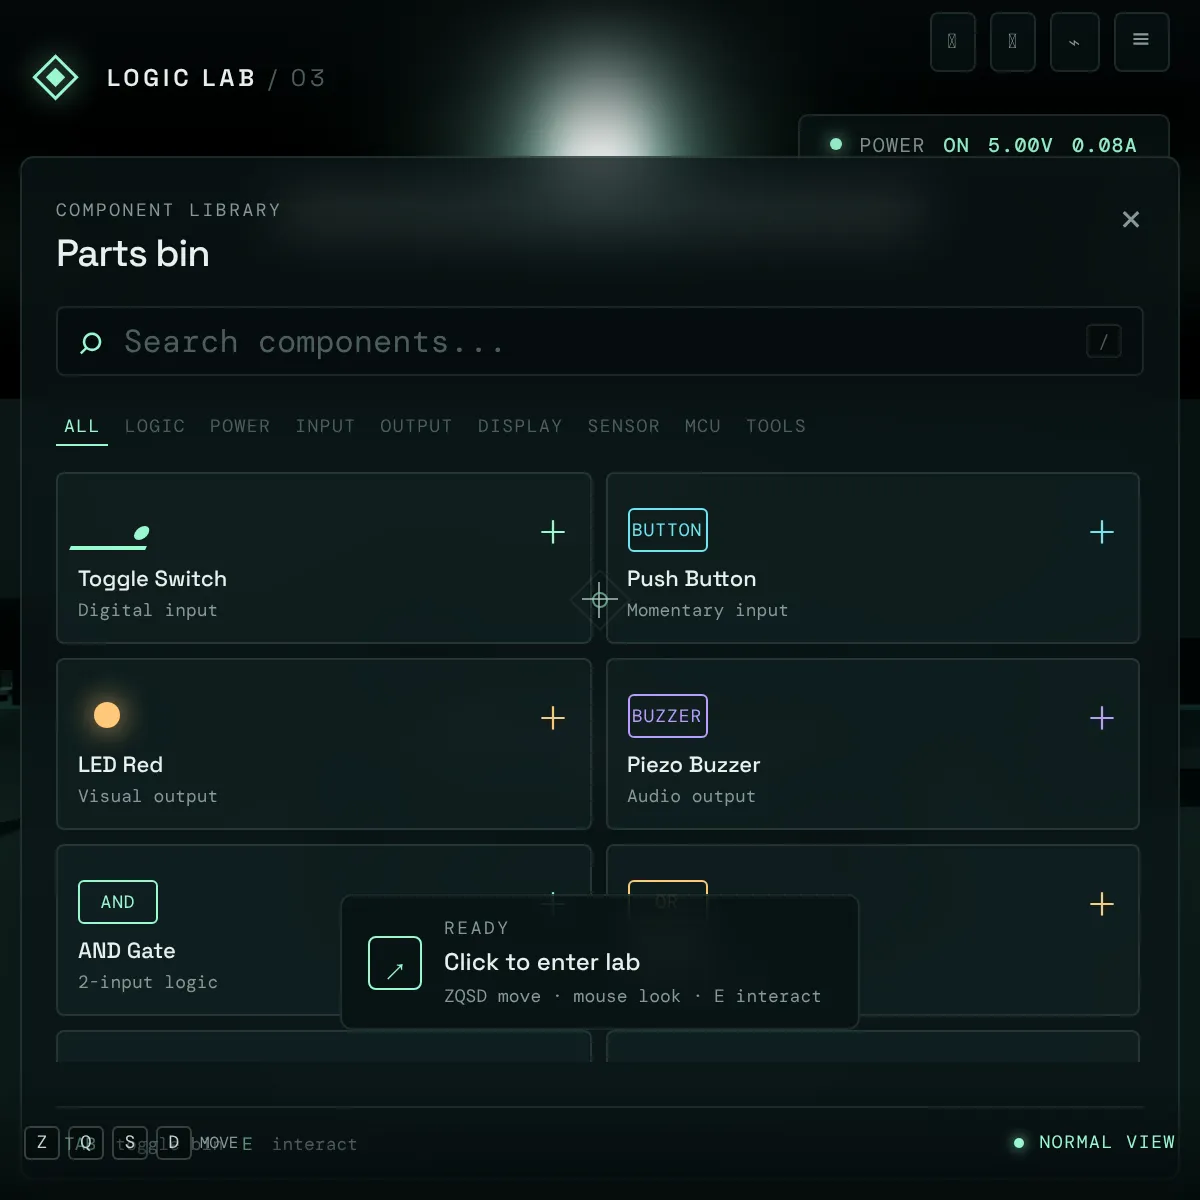Add the LED Red component
Screen dimensions: 1200x1200
[x=553, y=718]
